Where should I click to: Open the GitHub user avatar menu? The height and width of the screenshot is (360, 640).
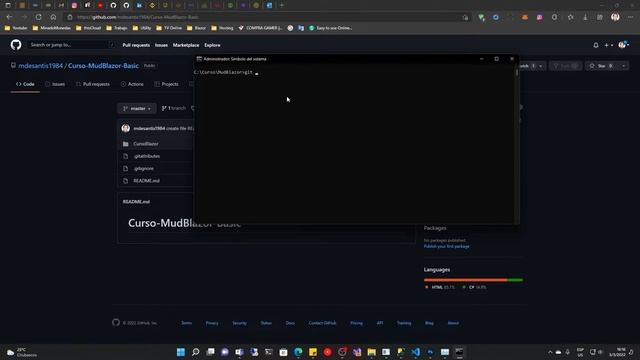(x=623, y=45)
